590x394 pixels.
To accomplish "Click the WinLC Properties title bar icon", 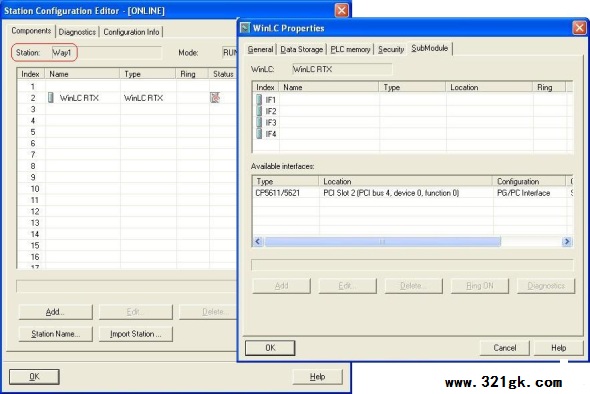I will (x=245, y=28).
